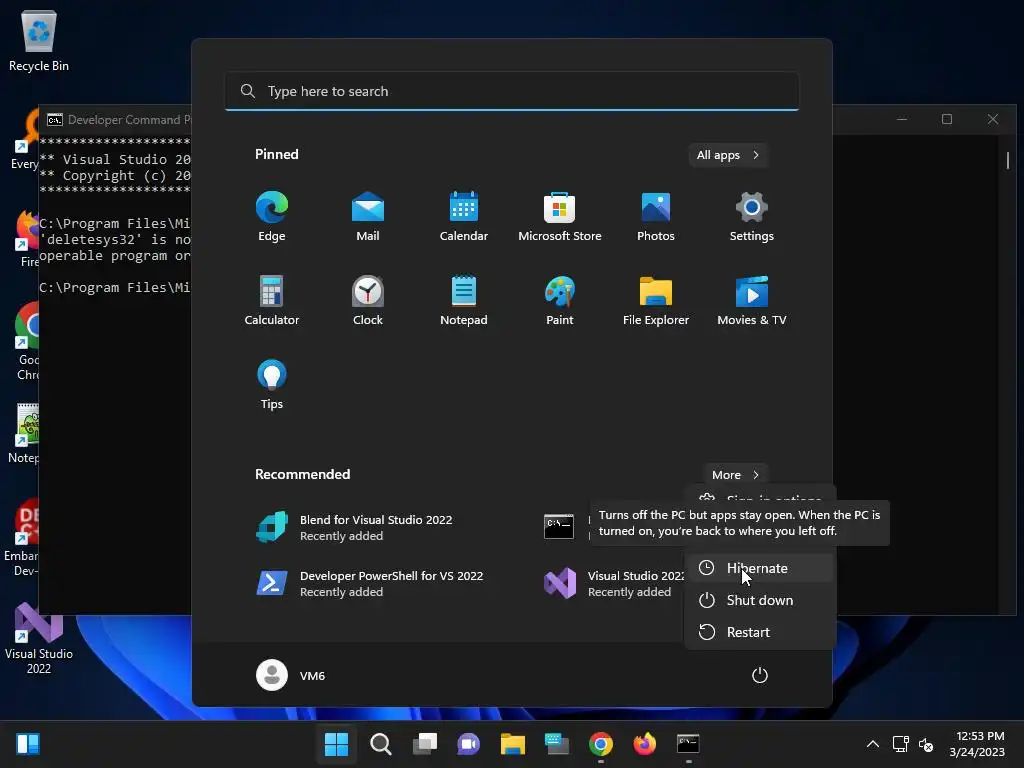Click the taskbar app icon left of Chrome

click(557, 744)
